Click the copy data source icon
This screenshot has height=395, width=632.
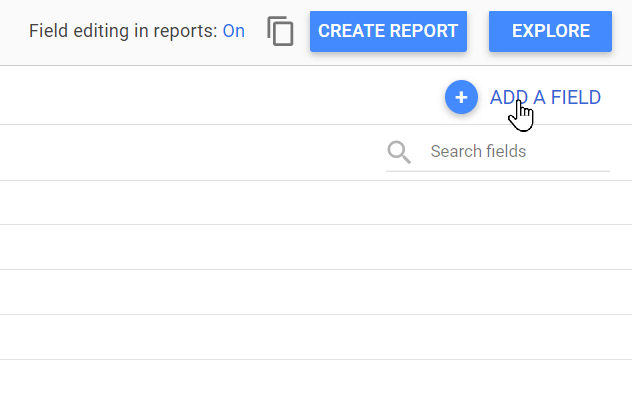pyautogui.click(x=280, y=31)
